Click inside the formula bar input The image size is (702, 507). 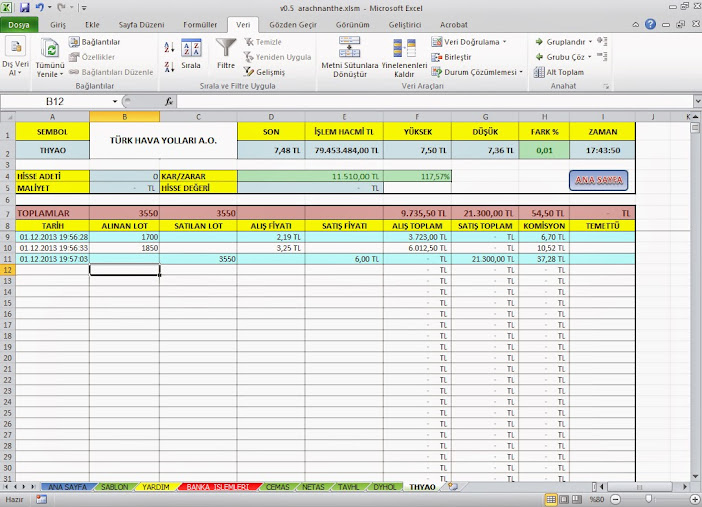(434, 102)
